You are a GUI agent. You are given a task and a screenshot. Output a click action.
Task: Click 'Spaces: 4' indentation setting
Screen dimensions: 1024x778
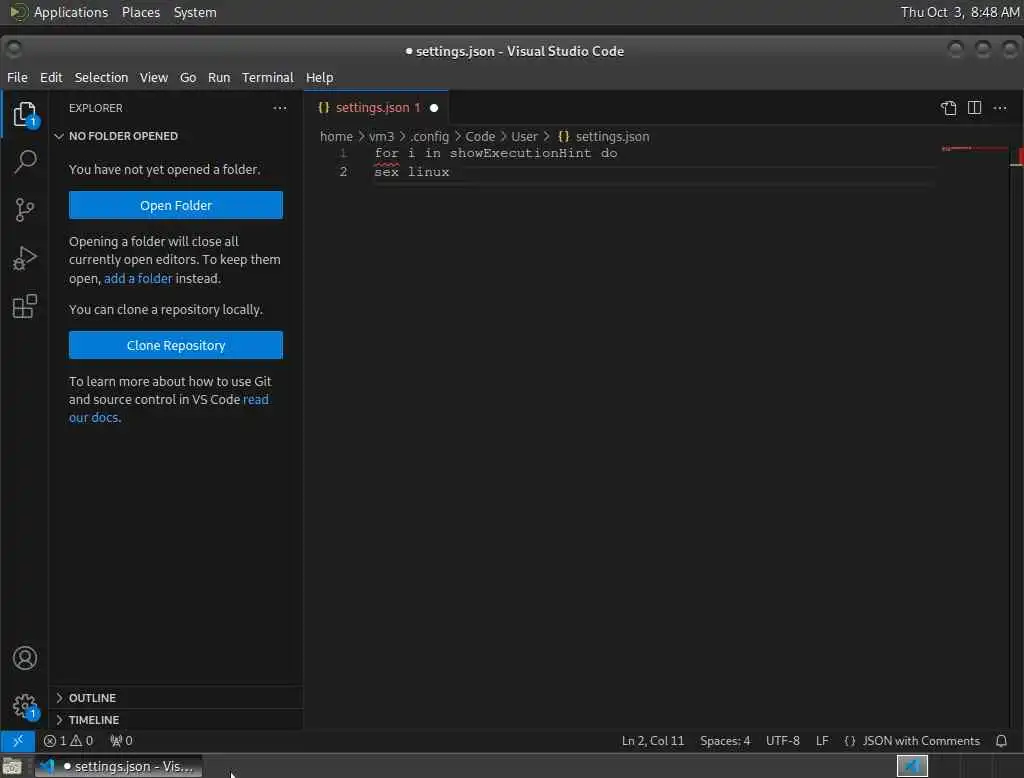pos(725,741)
